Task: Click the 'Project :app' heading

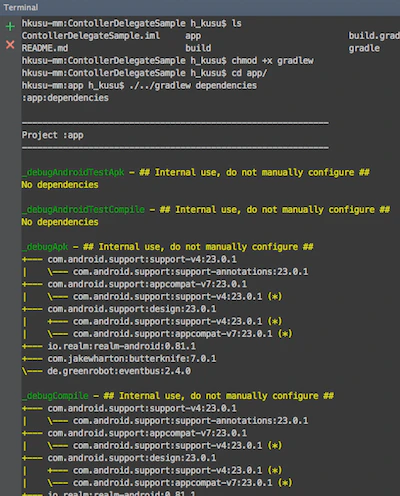Action: [x=53, y=135]
